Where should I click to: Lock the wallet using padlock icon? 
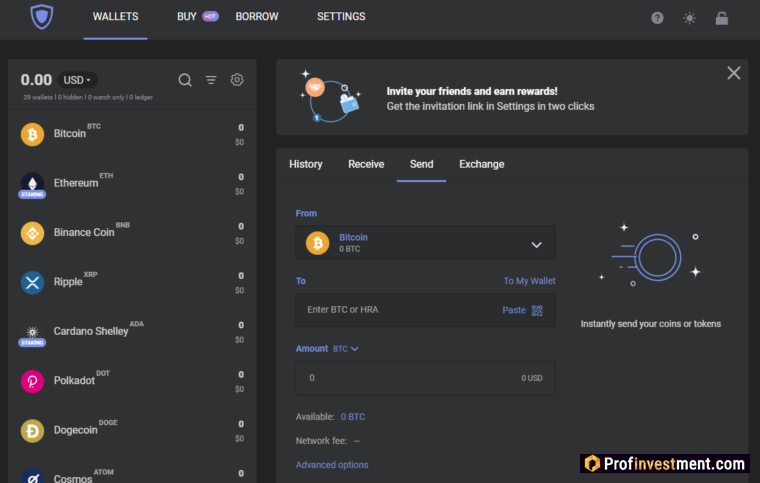(x=721, y=18)
